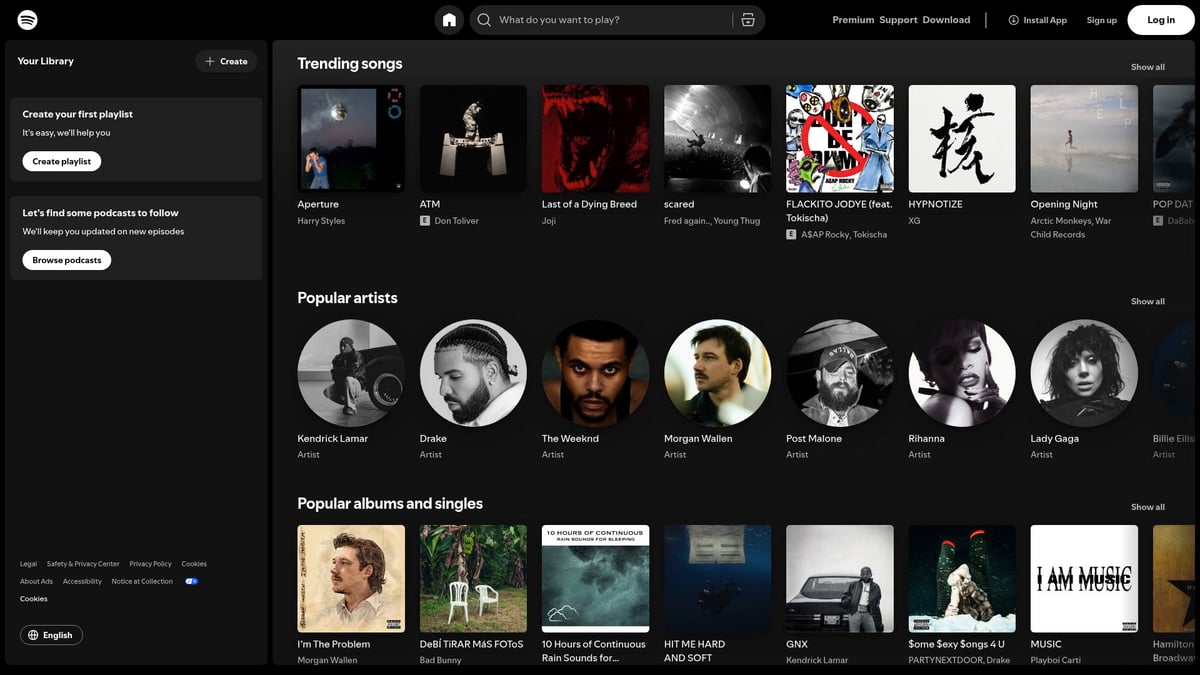Click the Spotify logo icon
The width and height of the screenshot is (1200, 675).
click(28, 20)
